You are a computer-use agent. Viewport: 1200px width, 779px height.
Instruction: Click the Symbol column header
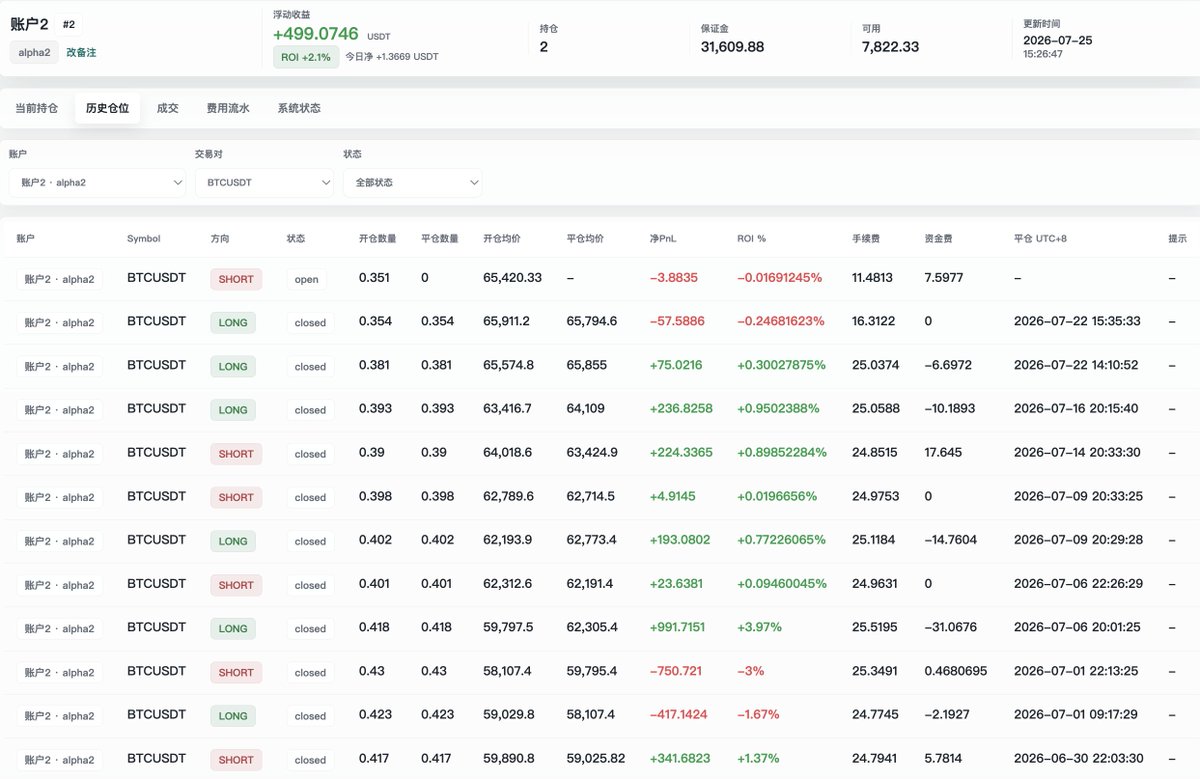coord(143,239)
